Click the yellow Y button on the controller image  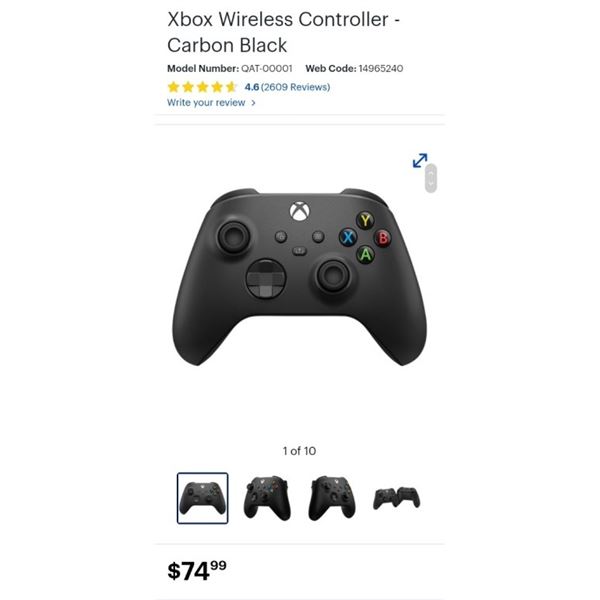coord(365,220)
